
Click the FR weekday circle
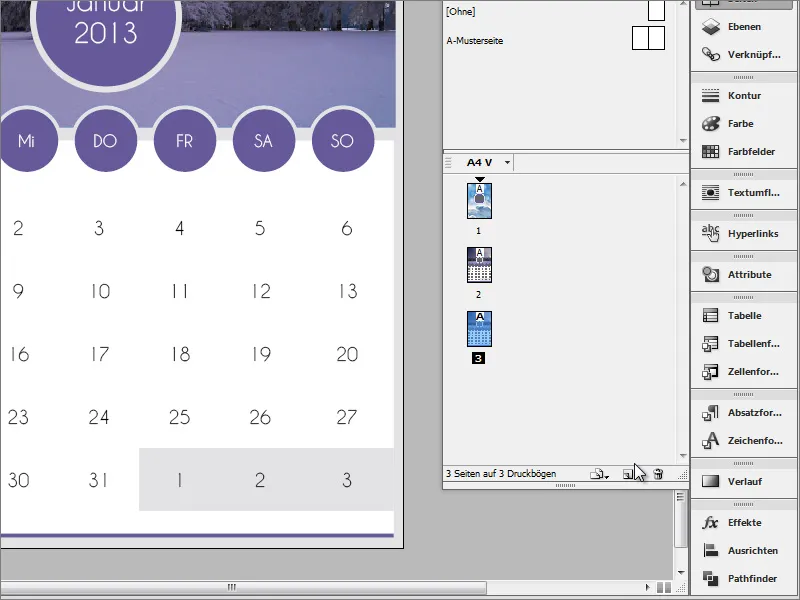pos(185,141)
